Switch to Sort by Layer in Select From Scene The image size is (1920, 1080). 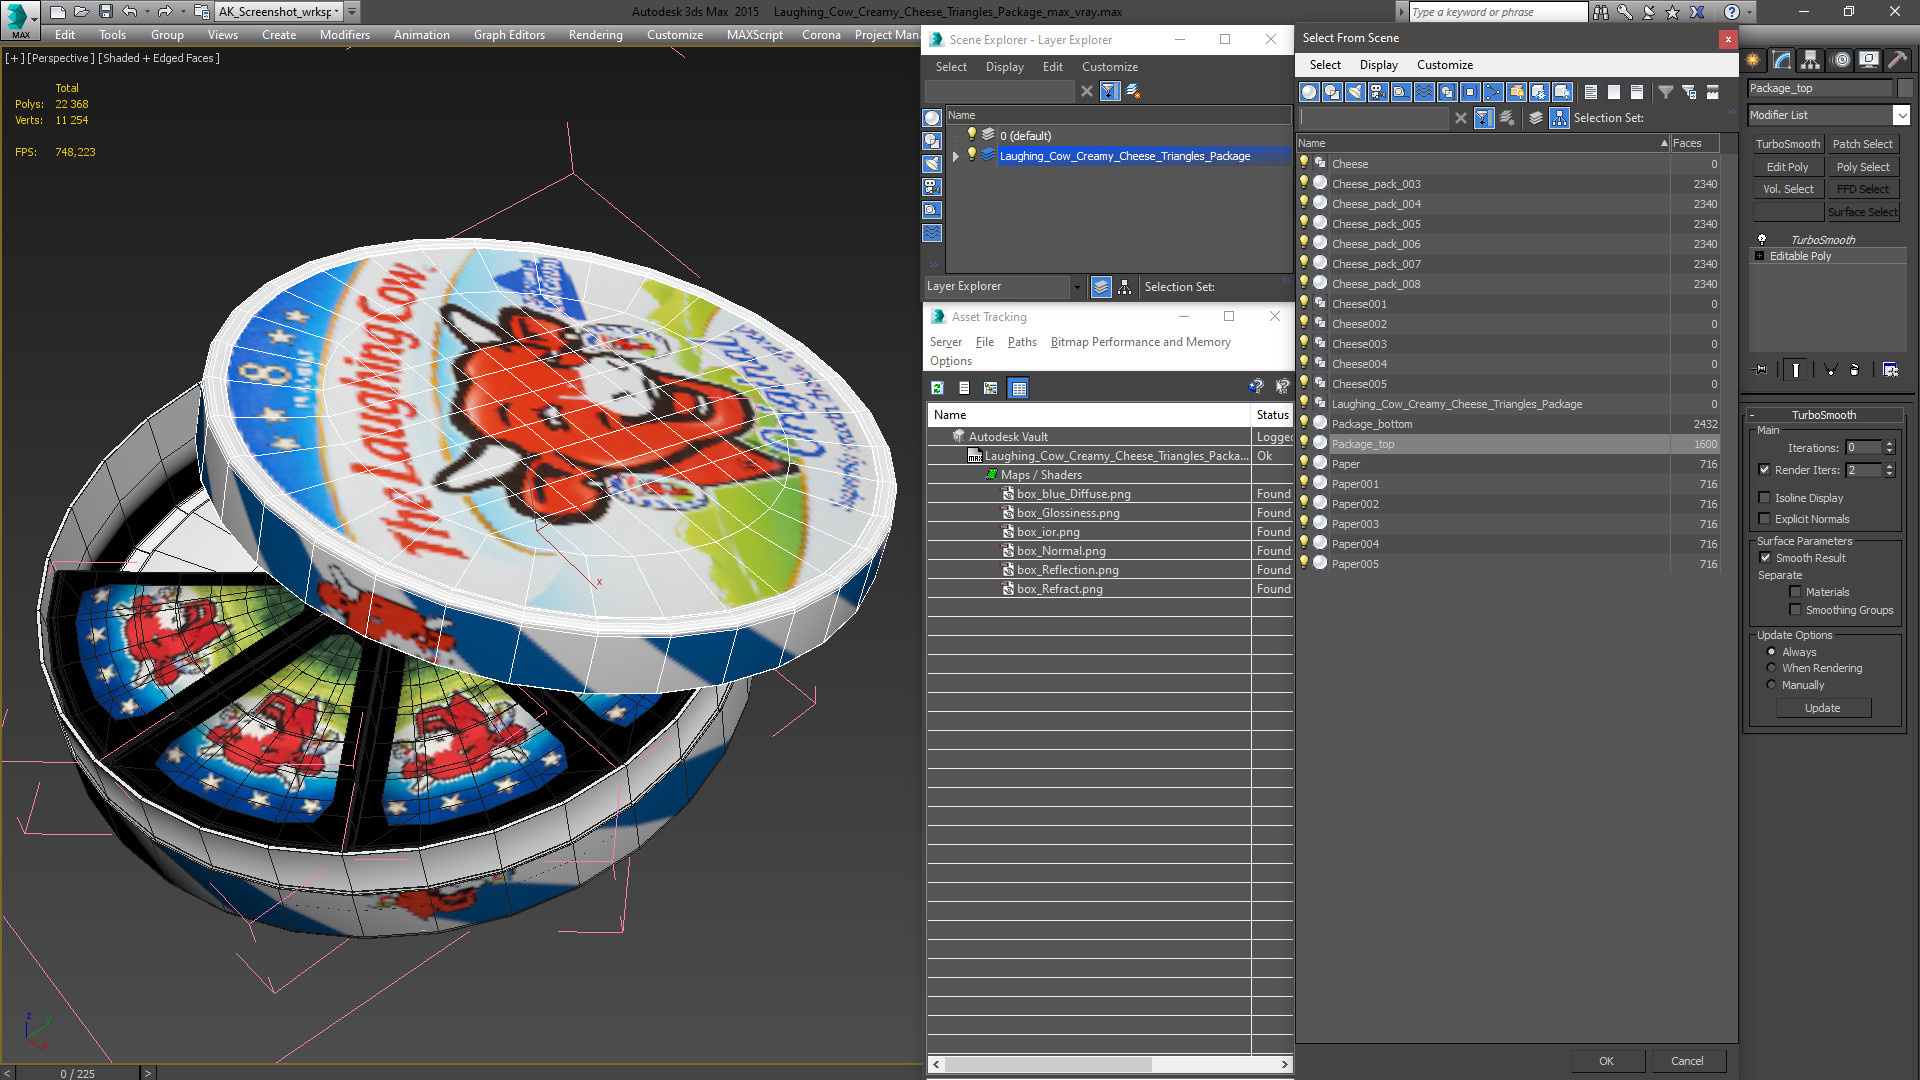[x=1536, y=118]
